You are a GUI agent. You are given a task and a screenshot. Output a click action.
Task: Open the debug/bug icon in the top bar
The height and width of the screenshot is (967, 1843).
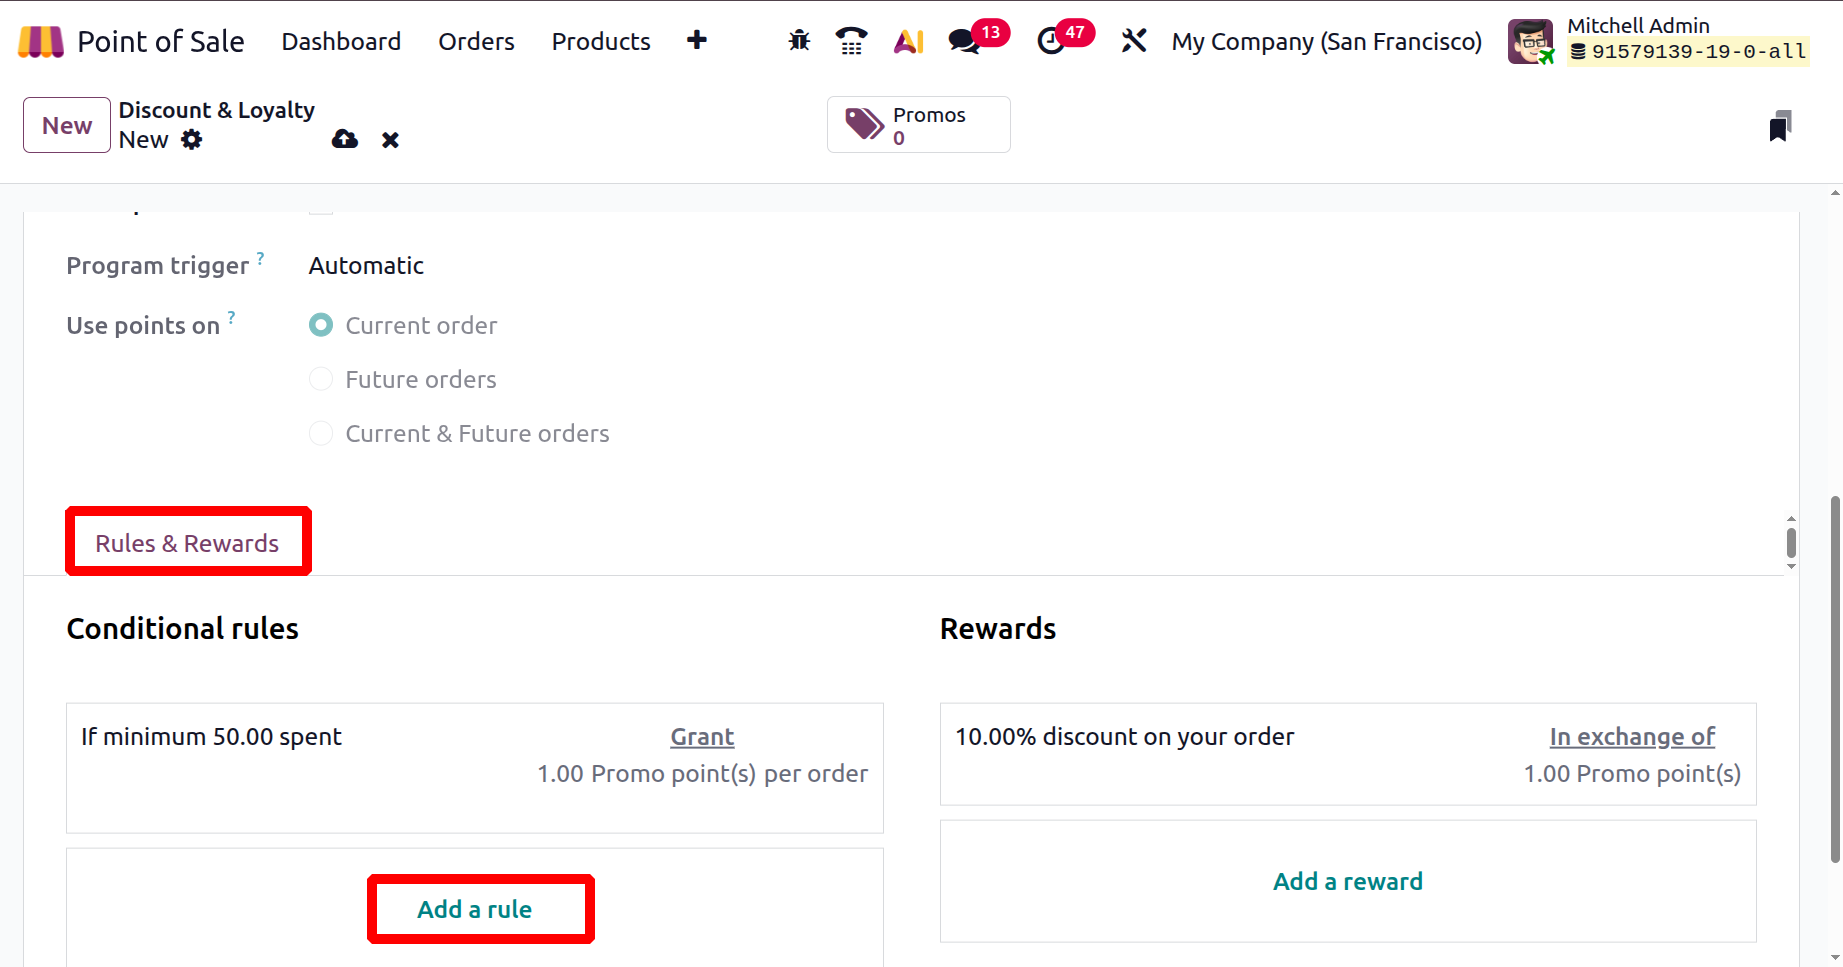coord(798,40)
